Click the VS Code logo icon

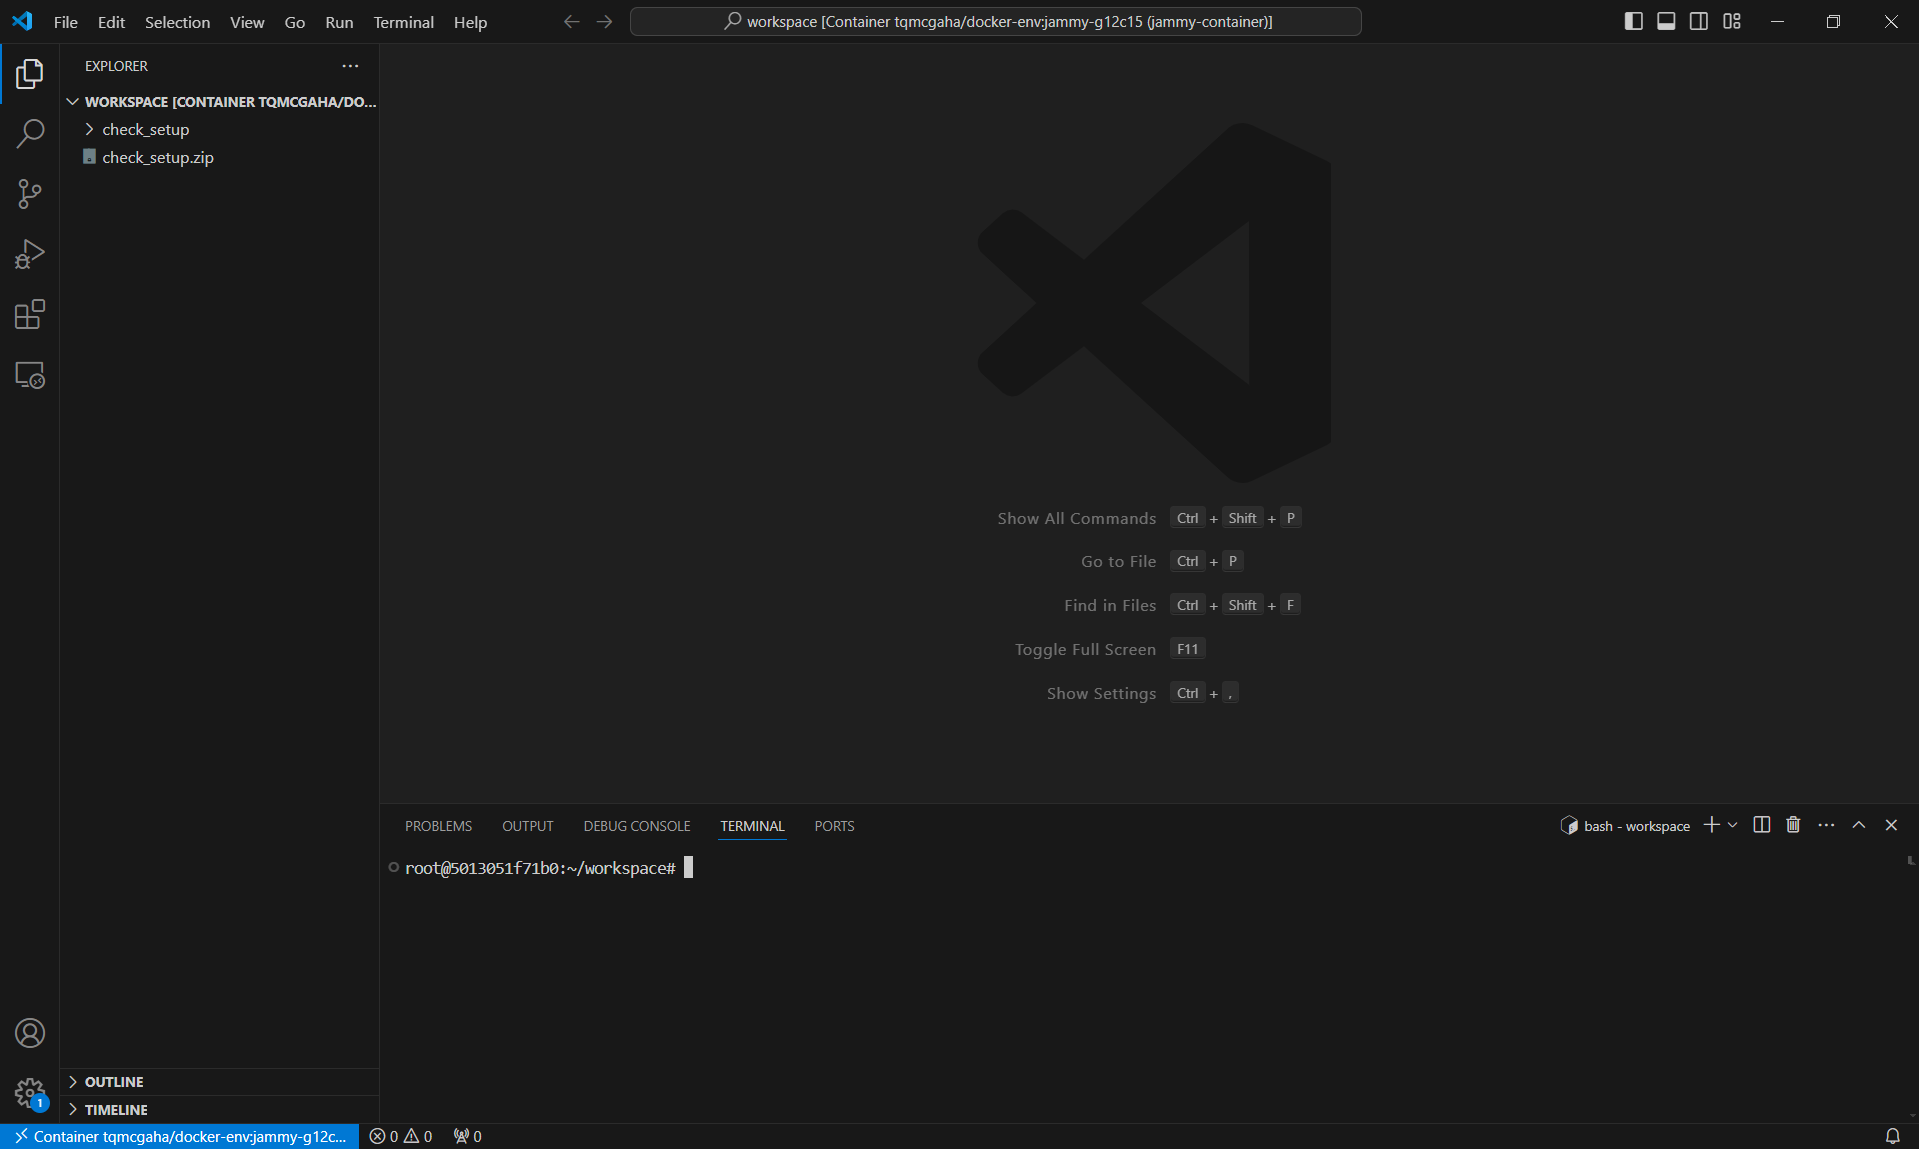[22, 21]
